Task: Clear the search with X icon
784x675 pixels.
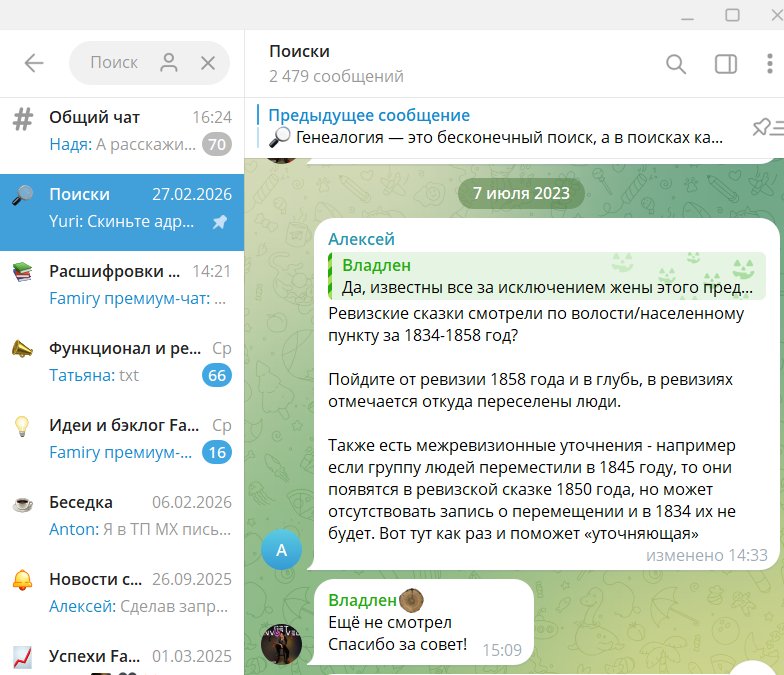Action: point(208,63)
